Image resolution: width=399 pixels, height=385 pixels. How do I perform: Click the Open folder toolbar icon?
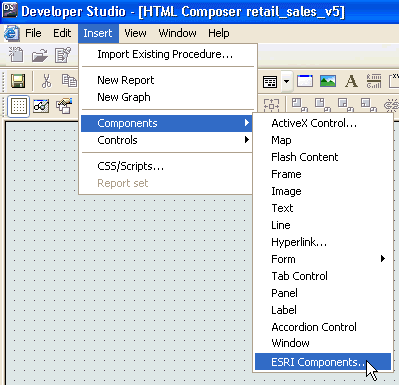tap(40, 55)
